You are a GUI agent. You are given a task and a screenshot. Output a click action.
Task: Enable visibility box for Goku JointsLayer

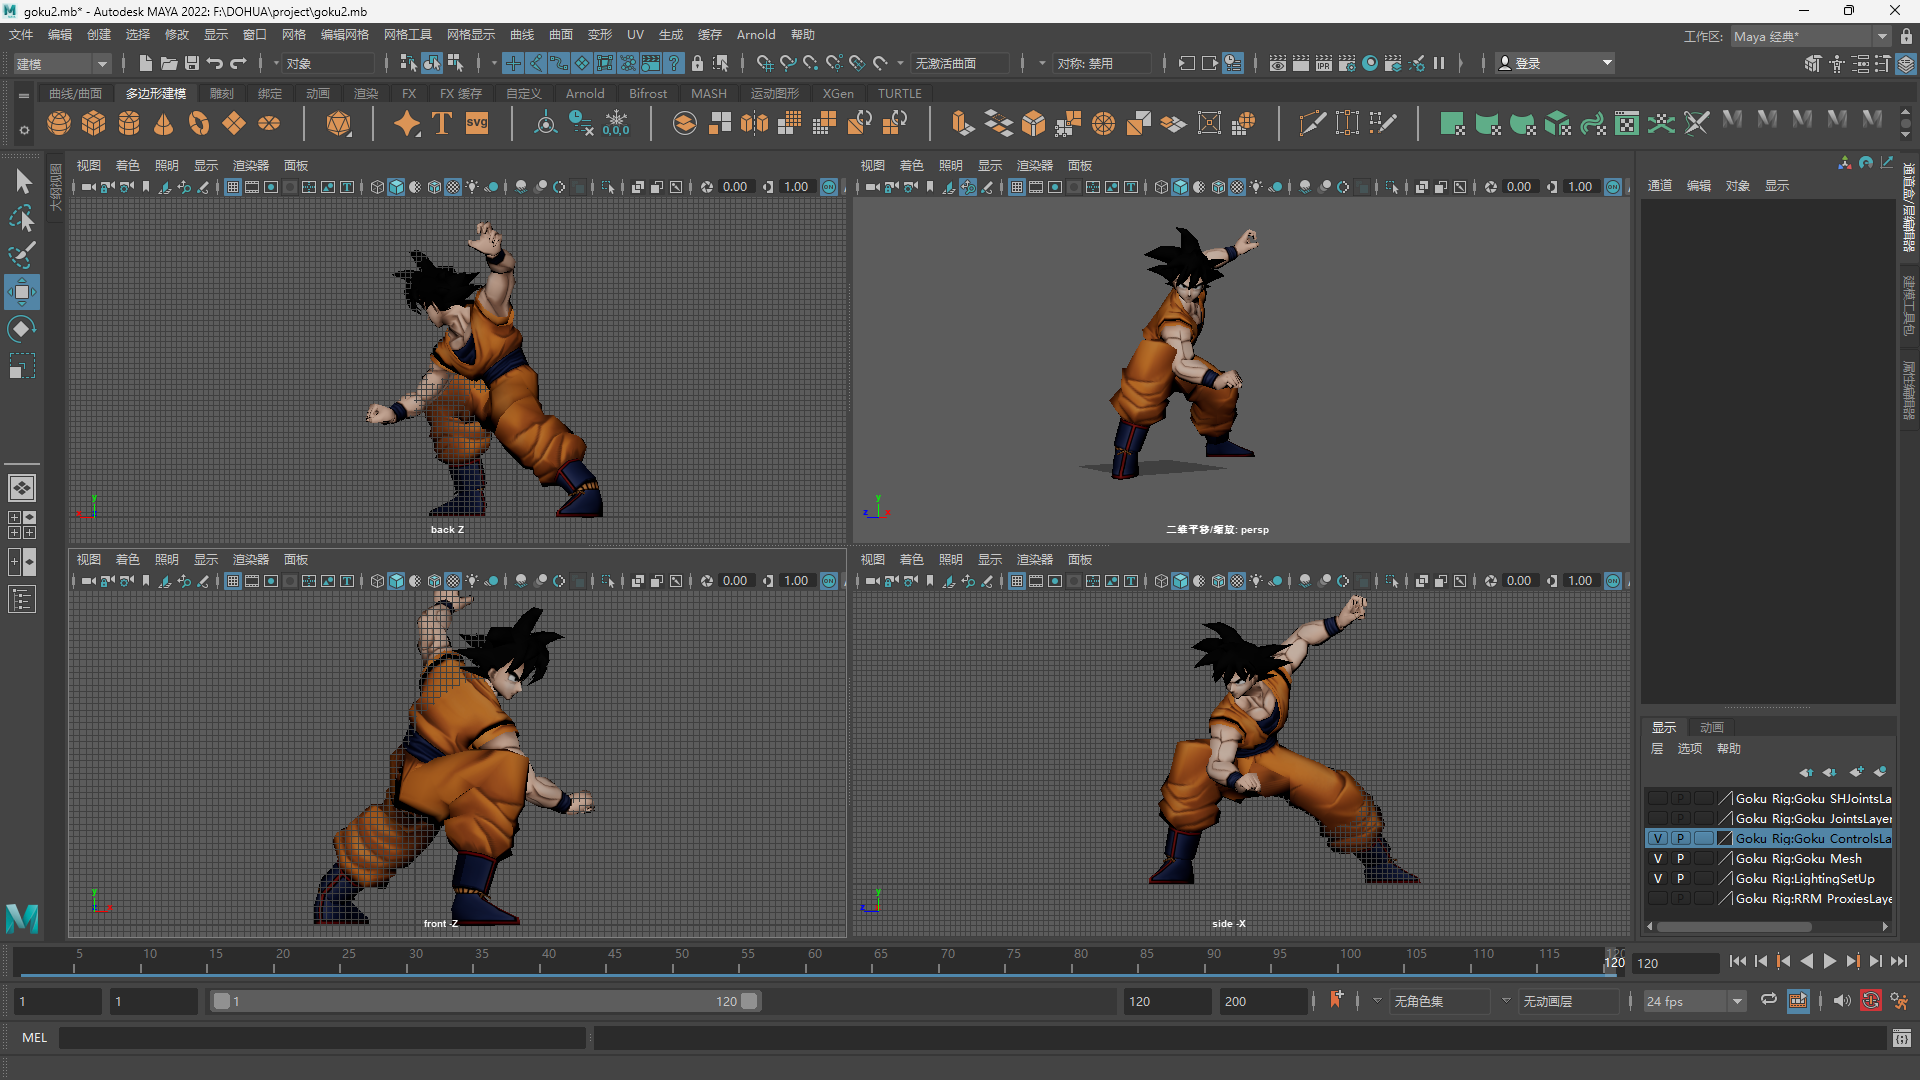tap(1658, 819)
